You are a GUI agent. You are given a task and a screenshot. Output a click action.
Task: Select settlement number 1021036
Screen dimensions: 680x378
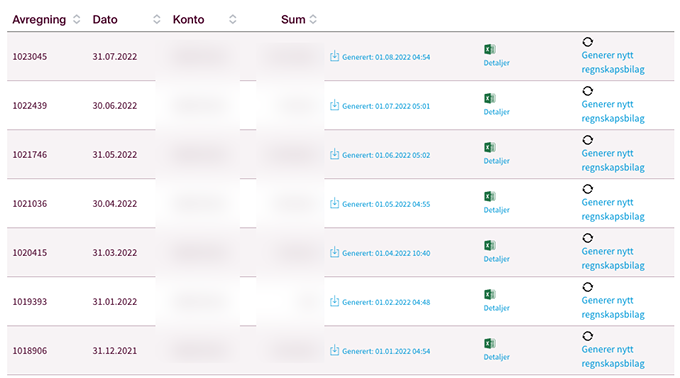pos(29,204)
